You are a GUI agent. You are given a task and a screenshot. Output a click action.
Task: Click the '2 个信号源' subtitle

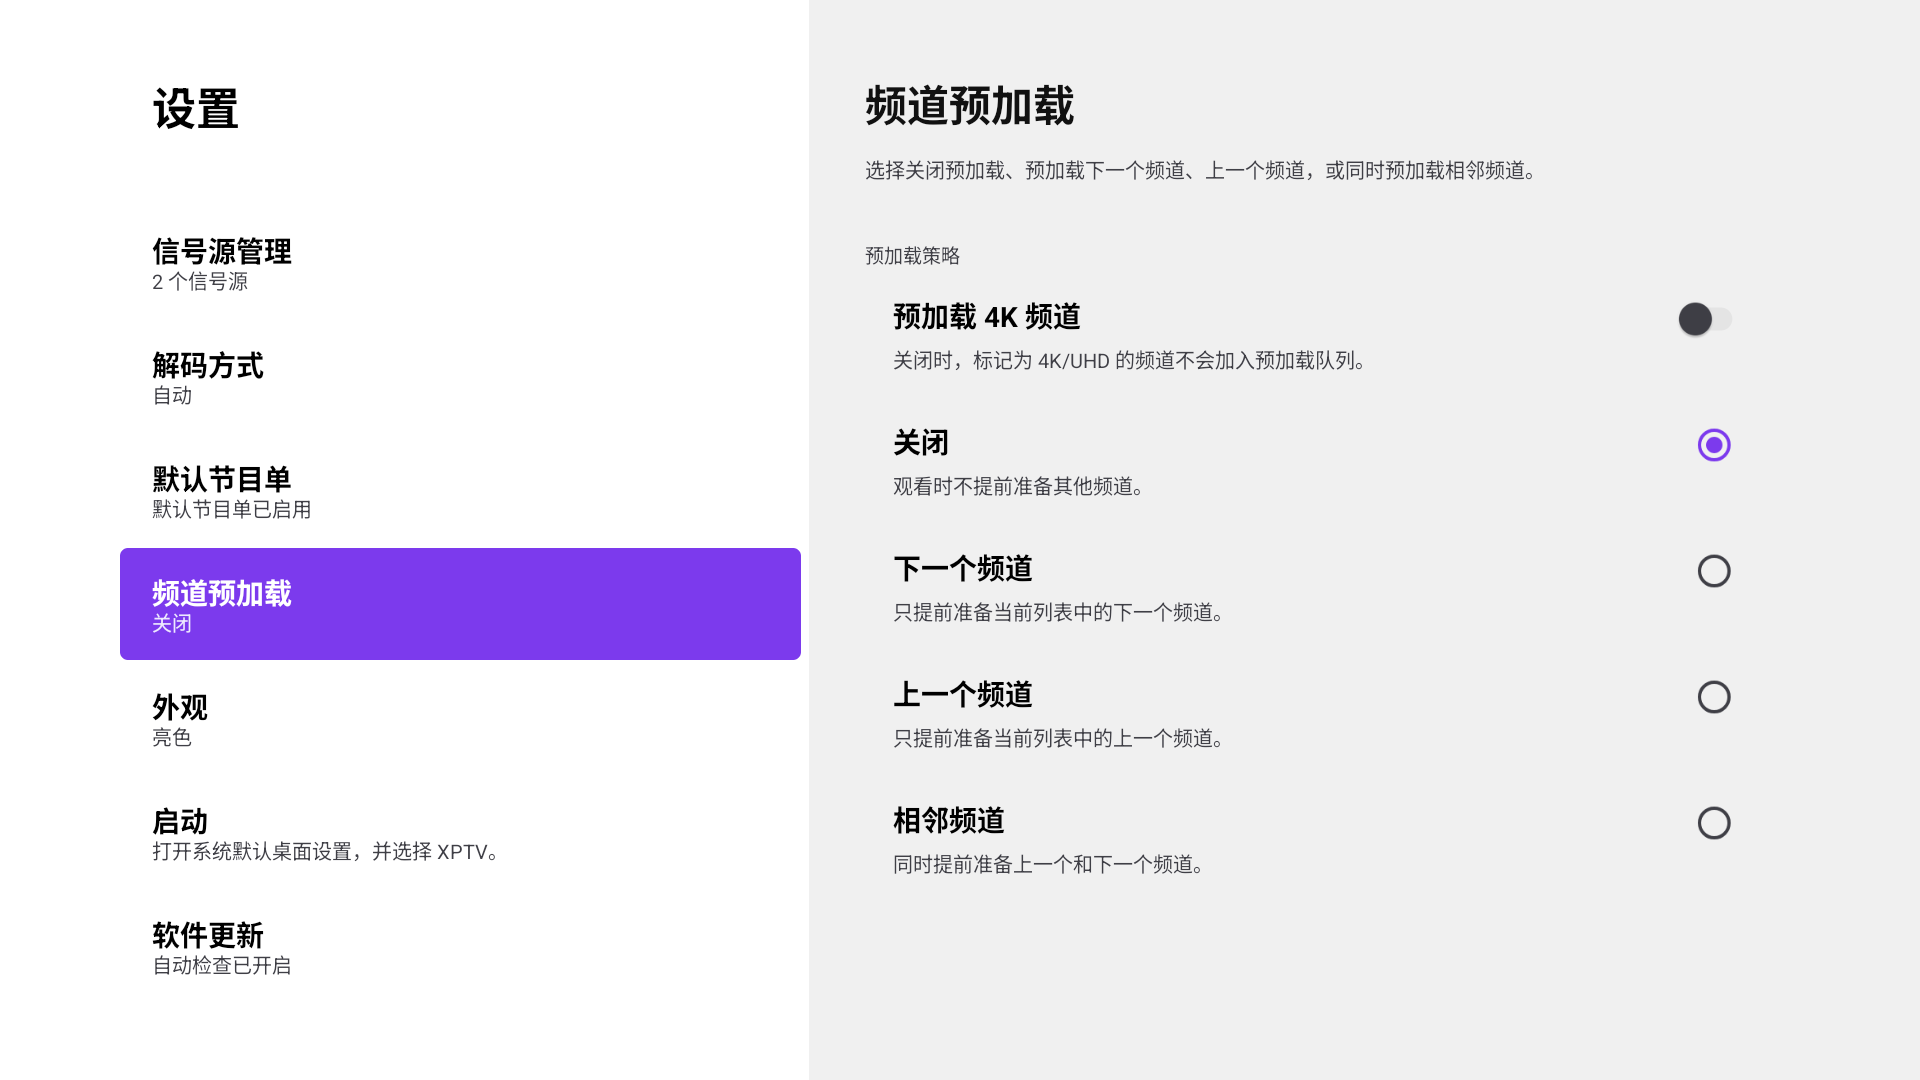[x=200, y=282]
